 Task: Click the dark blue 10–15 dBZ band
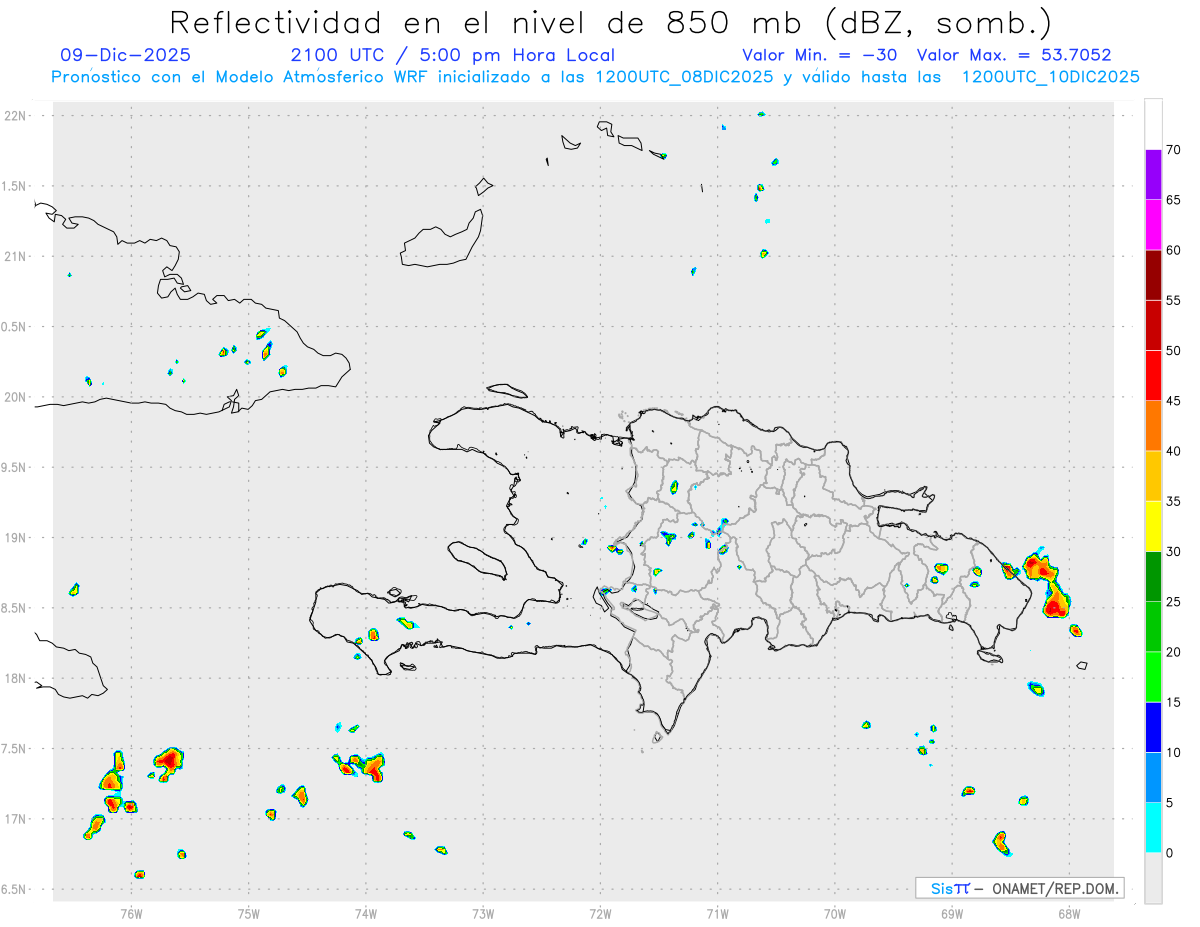(1153, 727)
